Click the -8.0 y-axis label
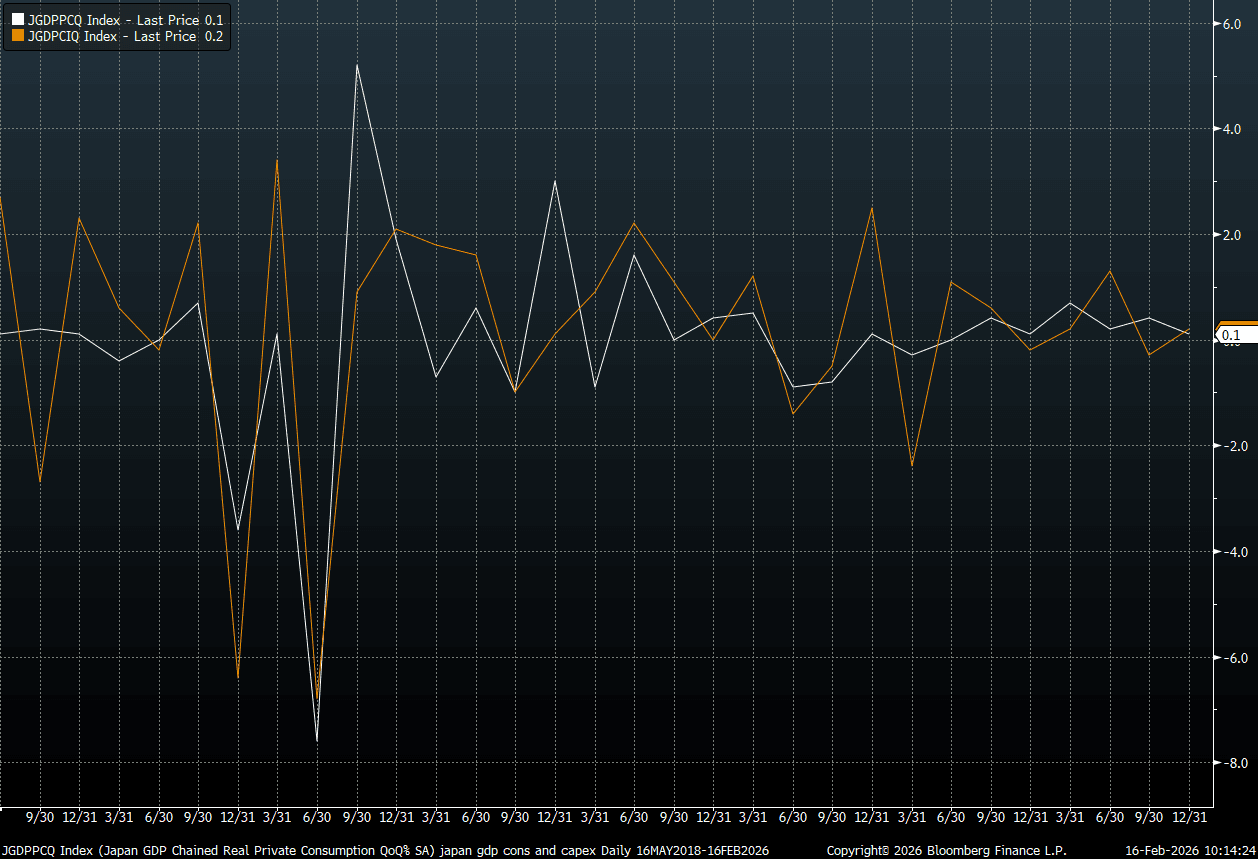1258x859 pixels. pyautogui.click(x=1228, y=763)
